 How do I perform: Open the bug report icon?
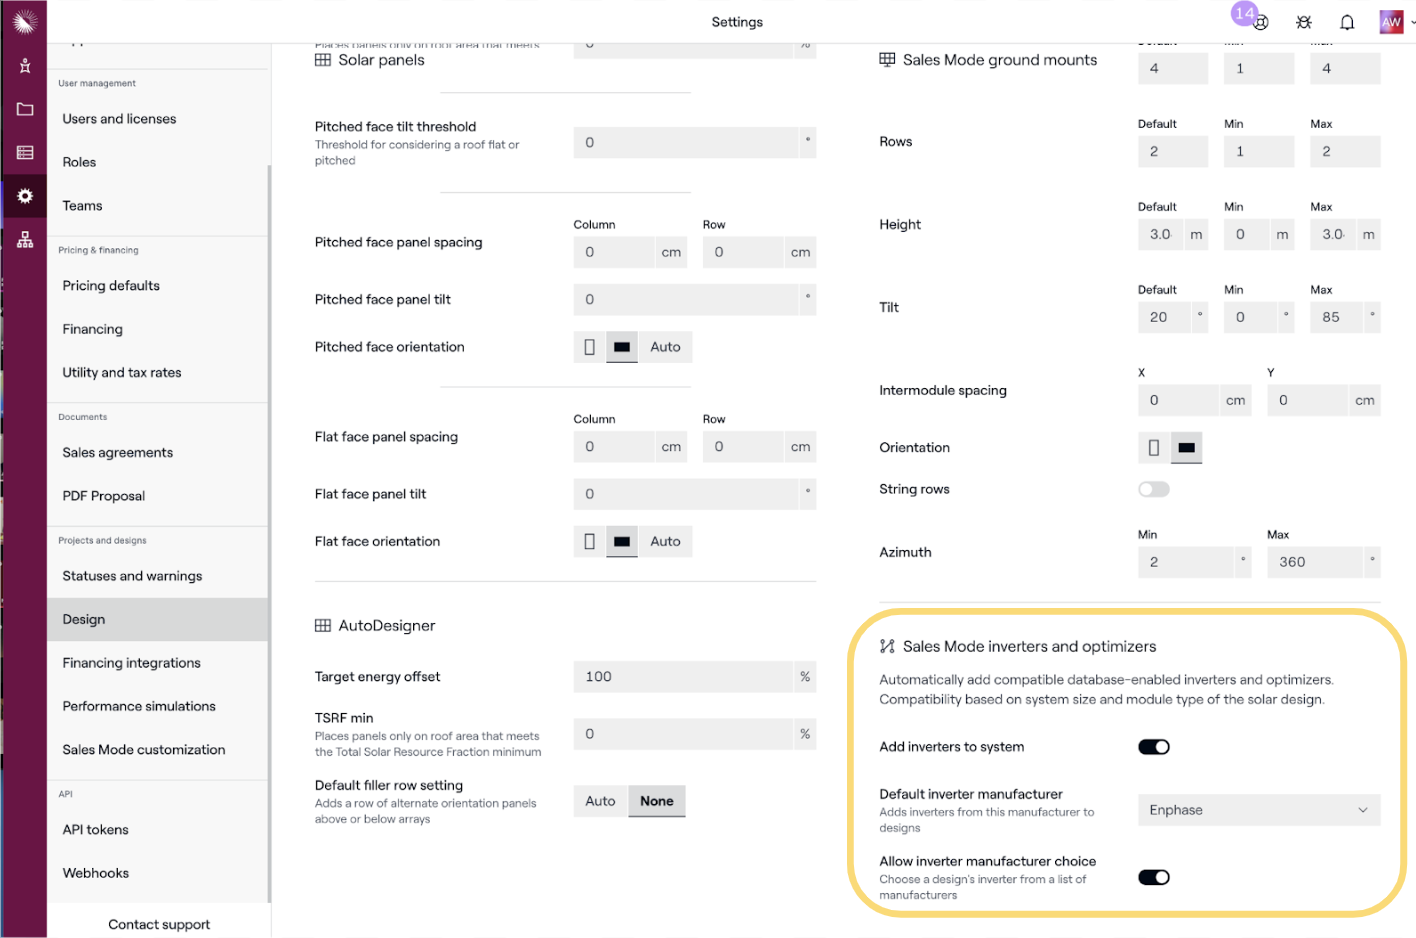[x=1304, y=22]
